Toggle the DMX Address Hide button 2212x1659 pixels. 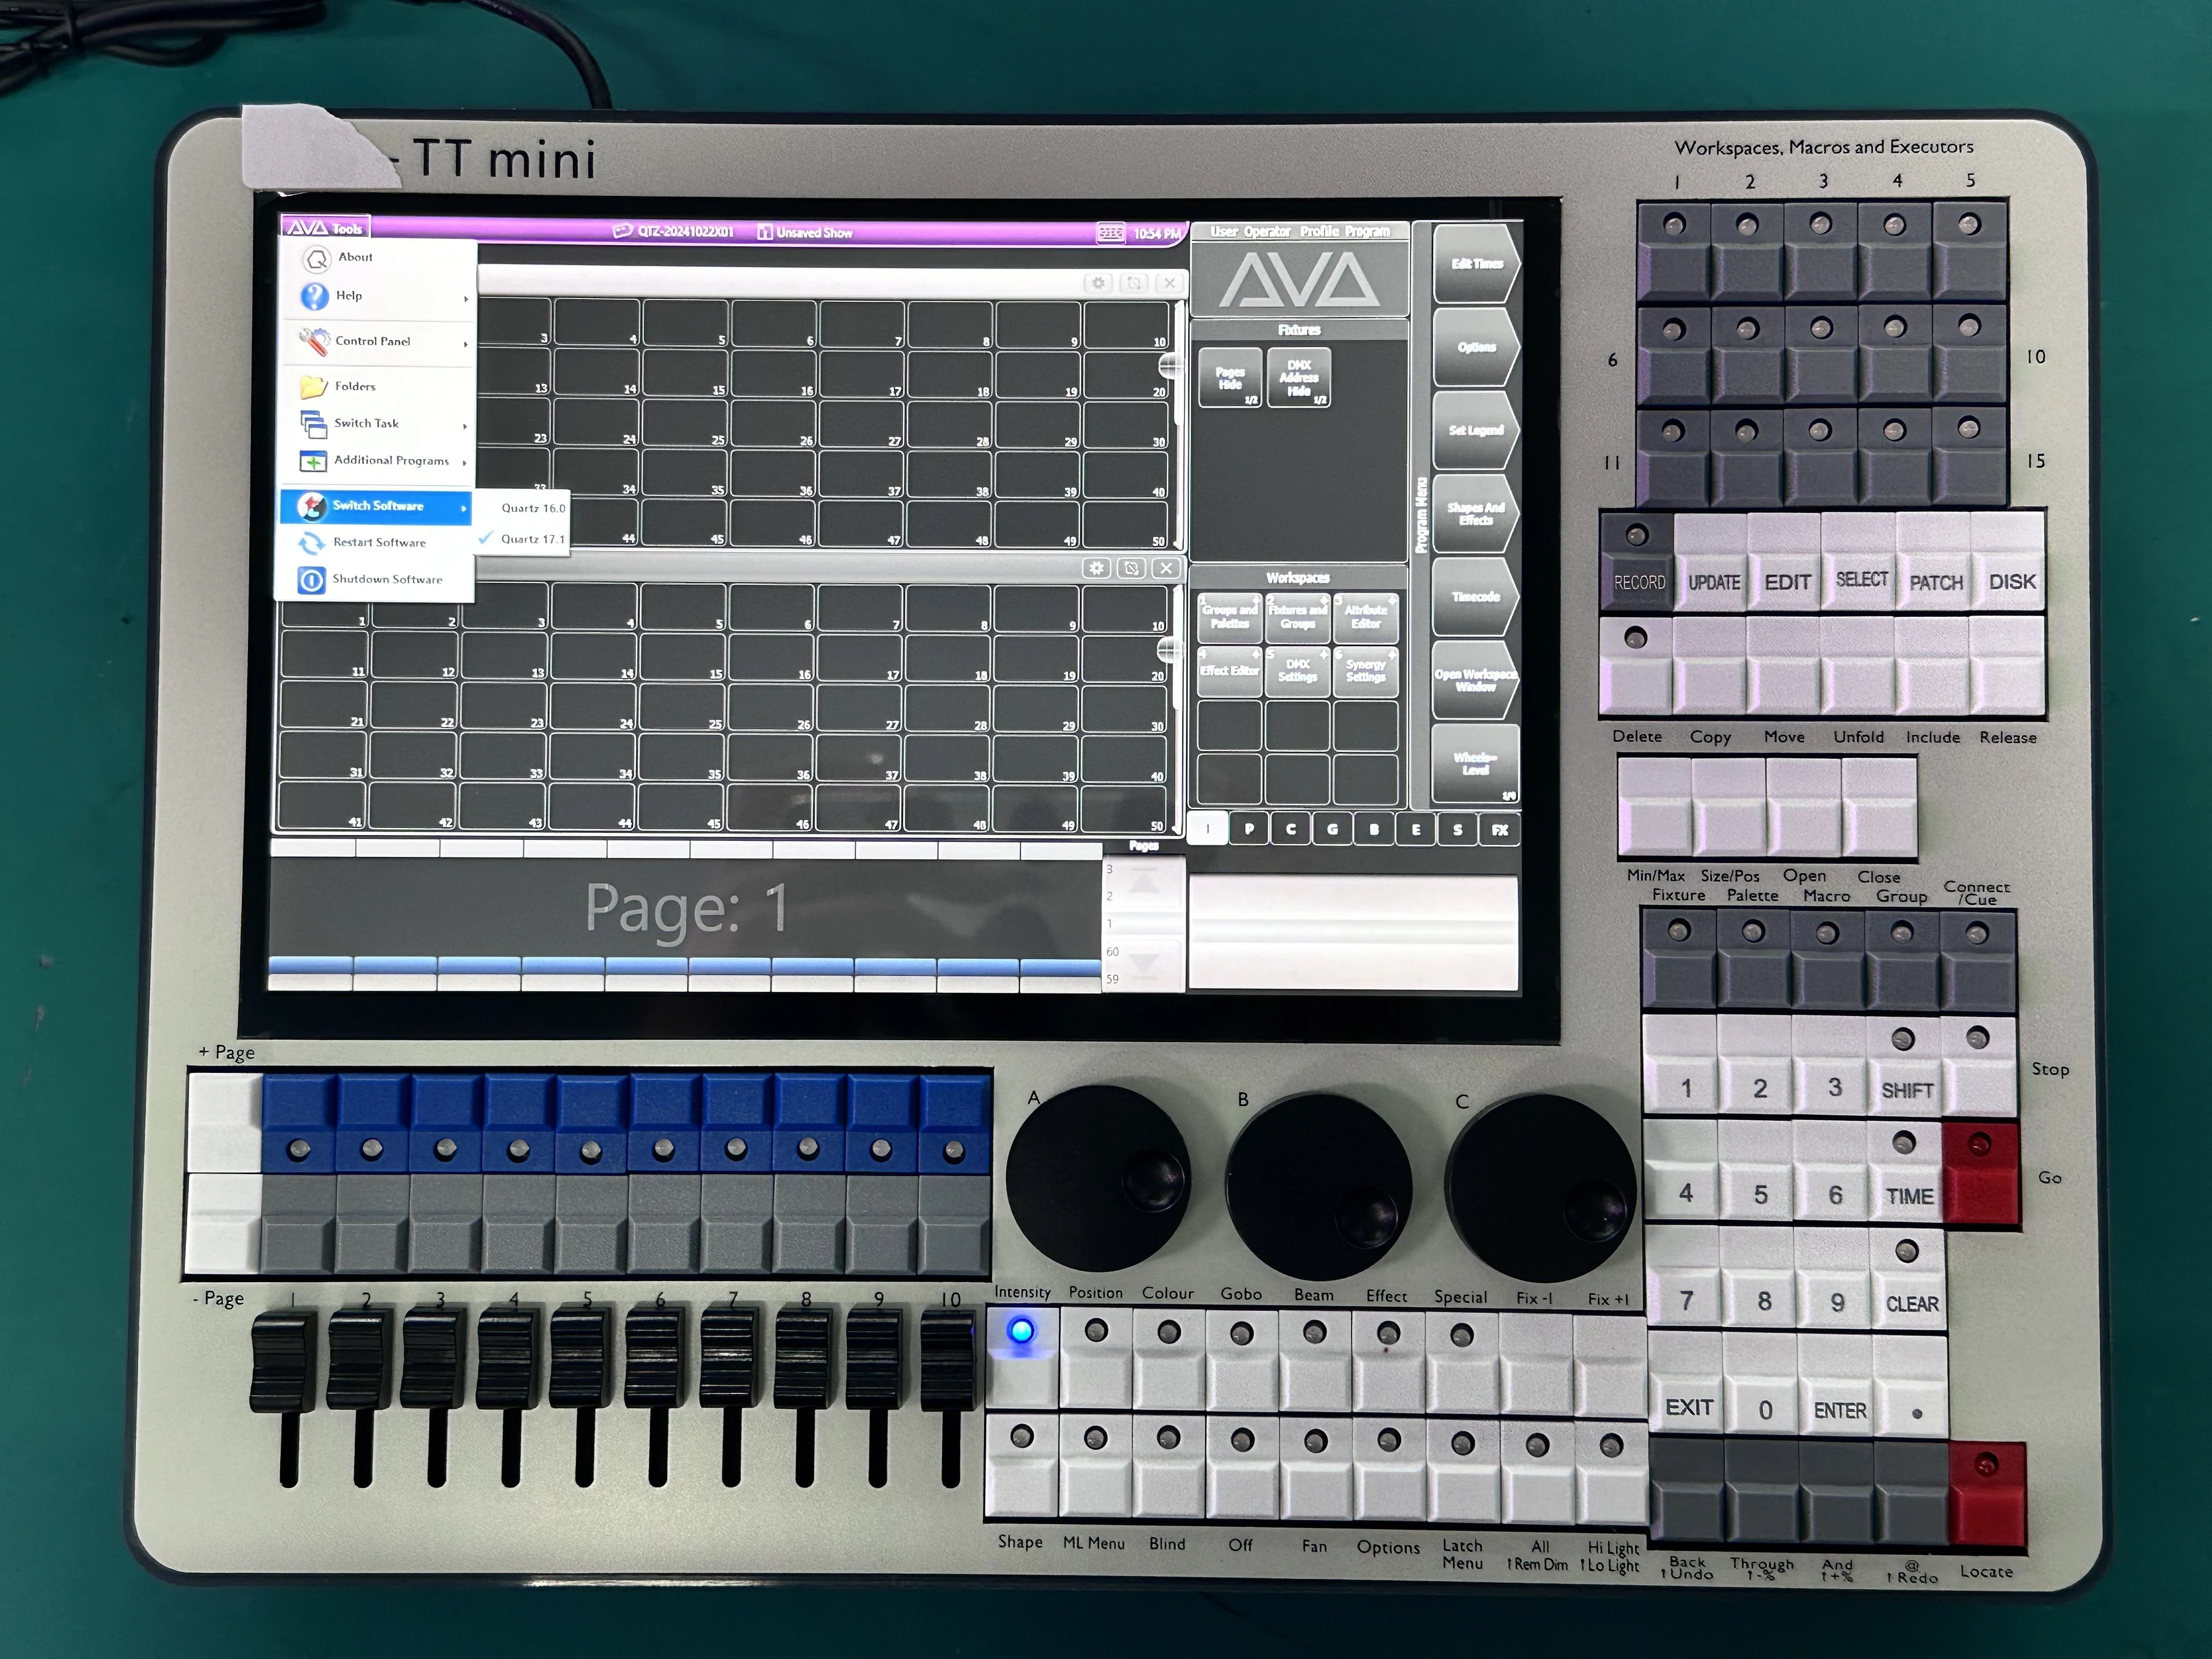pos(1299,378)
